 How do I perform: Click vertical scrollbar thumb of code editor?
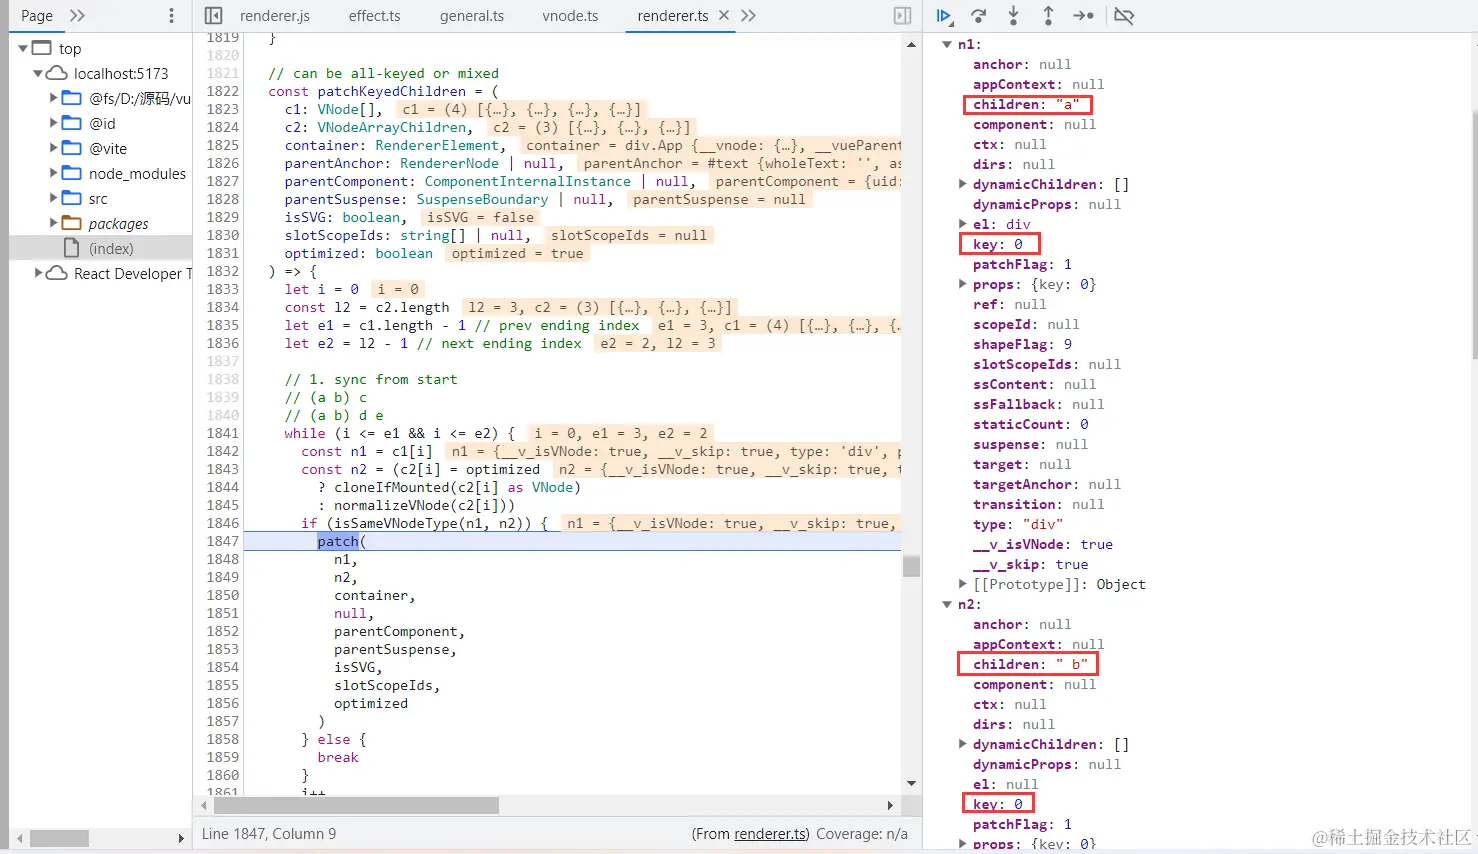911,567
